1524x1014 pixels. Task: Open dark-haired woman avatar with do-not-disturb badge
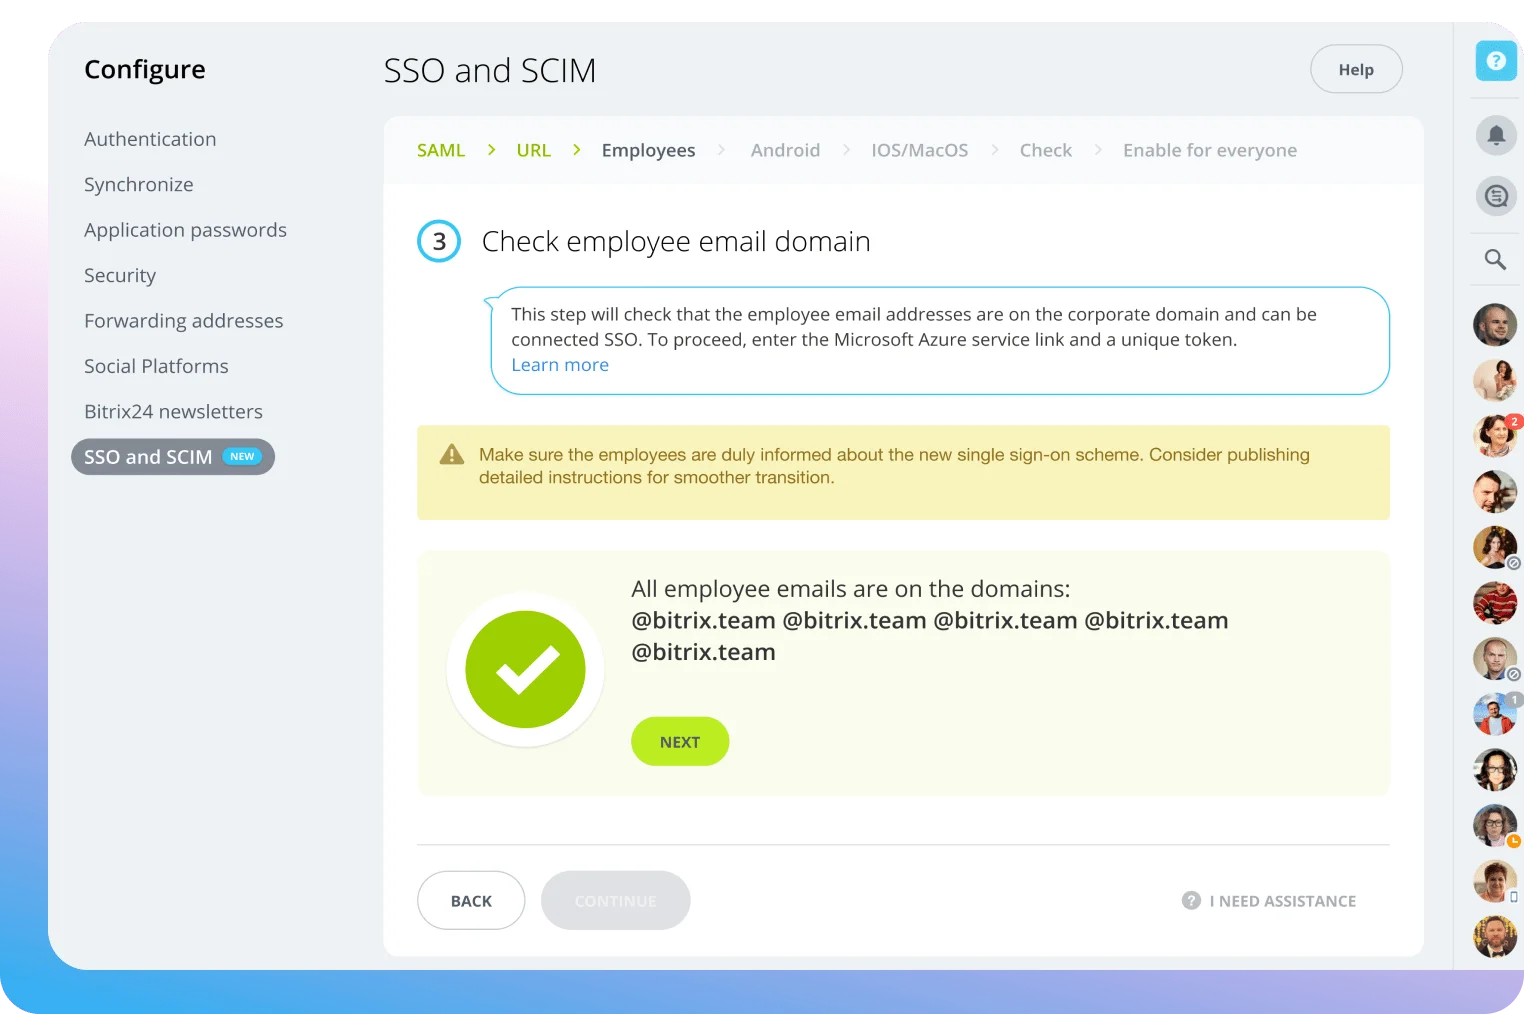point(1495,548)
